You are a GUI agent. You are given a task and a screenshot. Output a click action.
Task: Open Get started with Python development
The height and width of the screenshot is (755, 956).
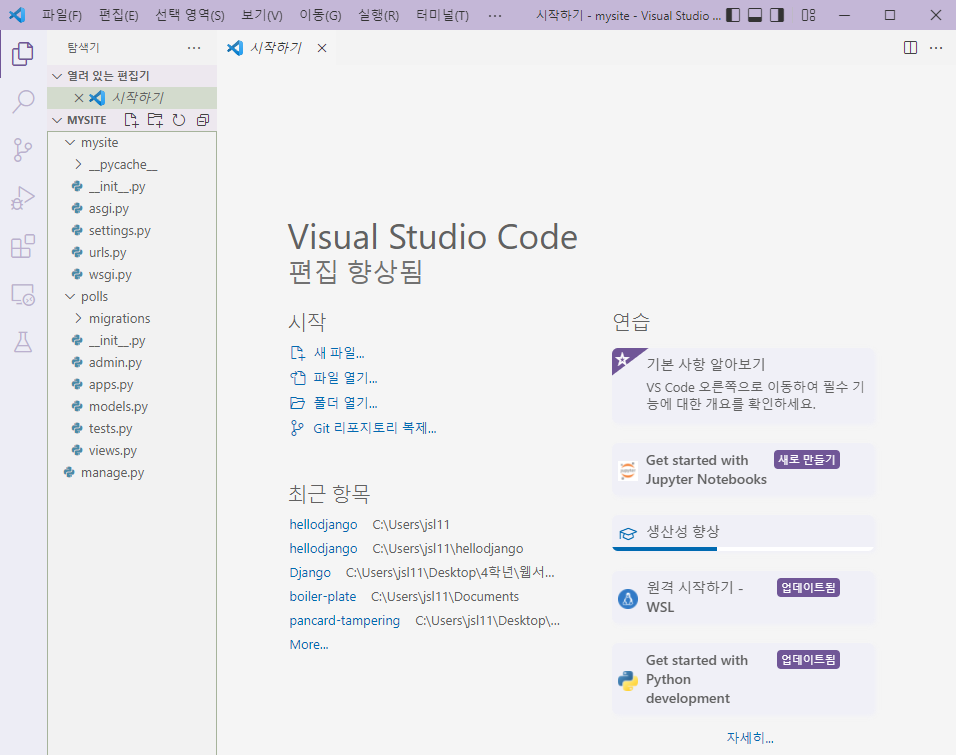[743, 679]
